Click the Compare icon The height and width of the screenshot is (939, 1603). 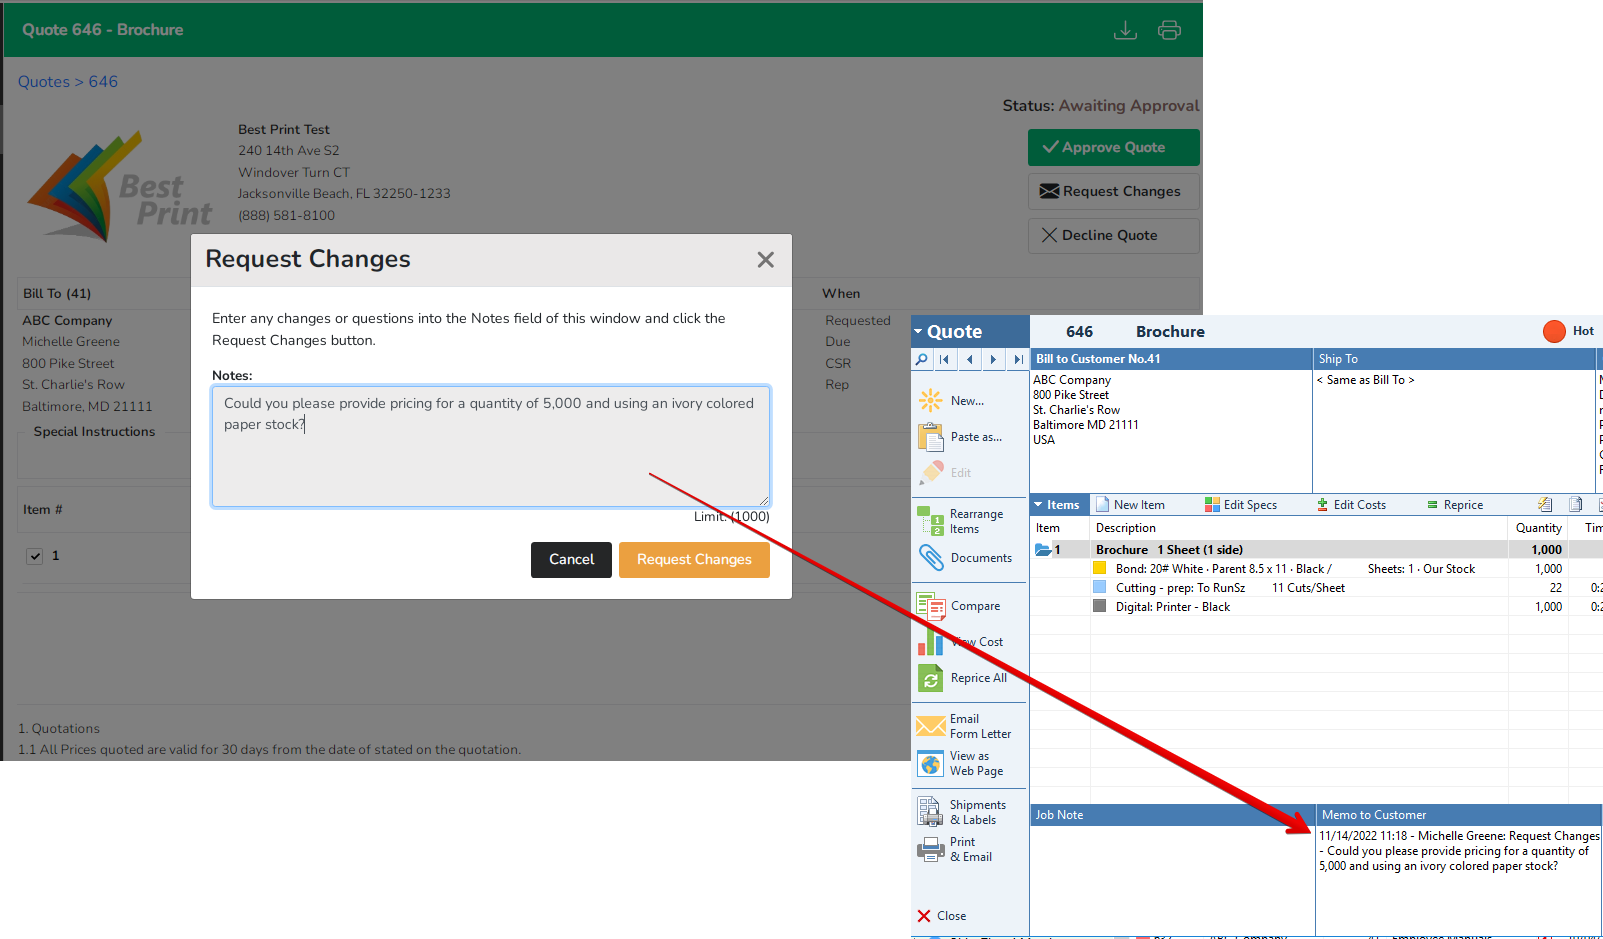tap(931, 606)
